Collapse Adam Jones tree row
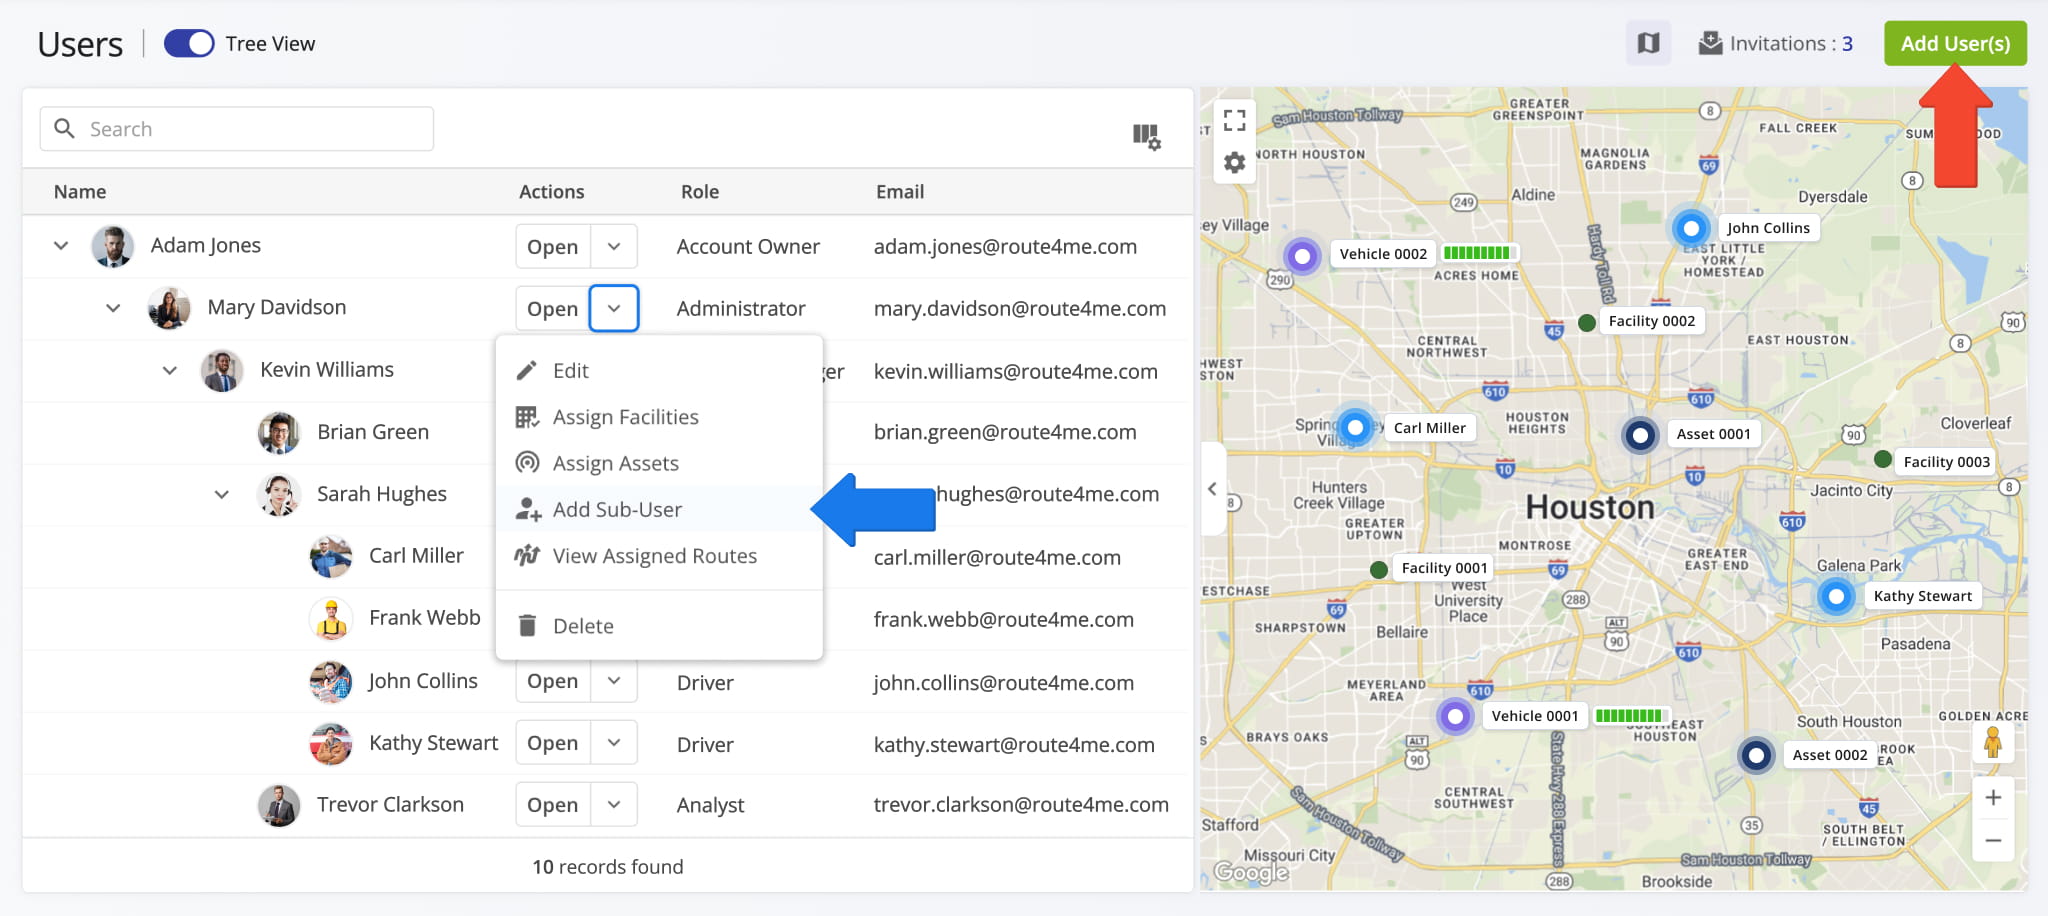The width and height of the screenshot is (2048, 916). [61, 246]
